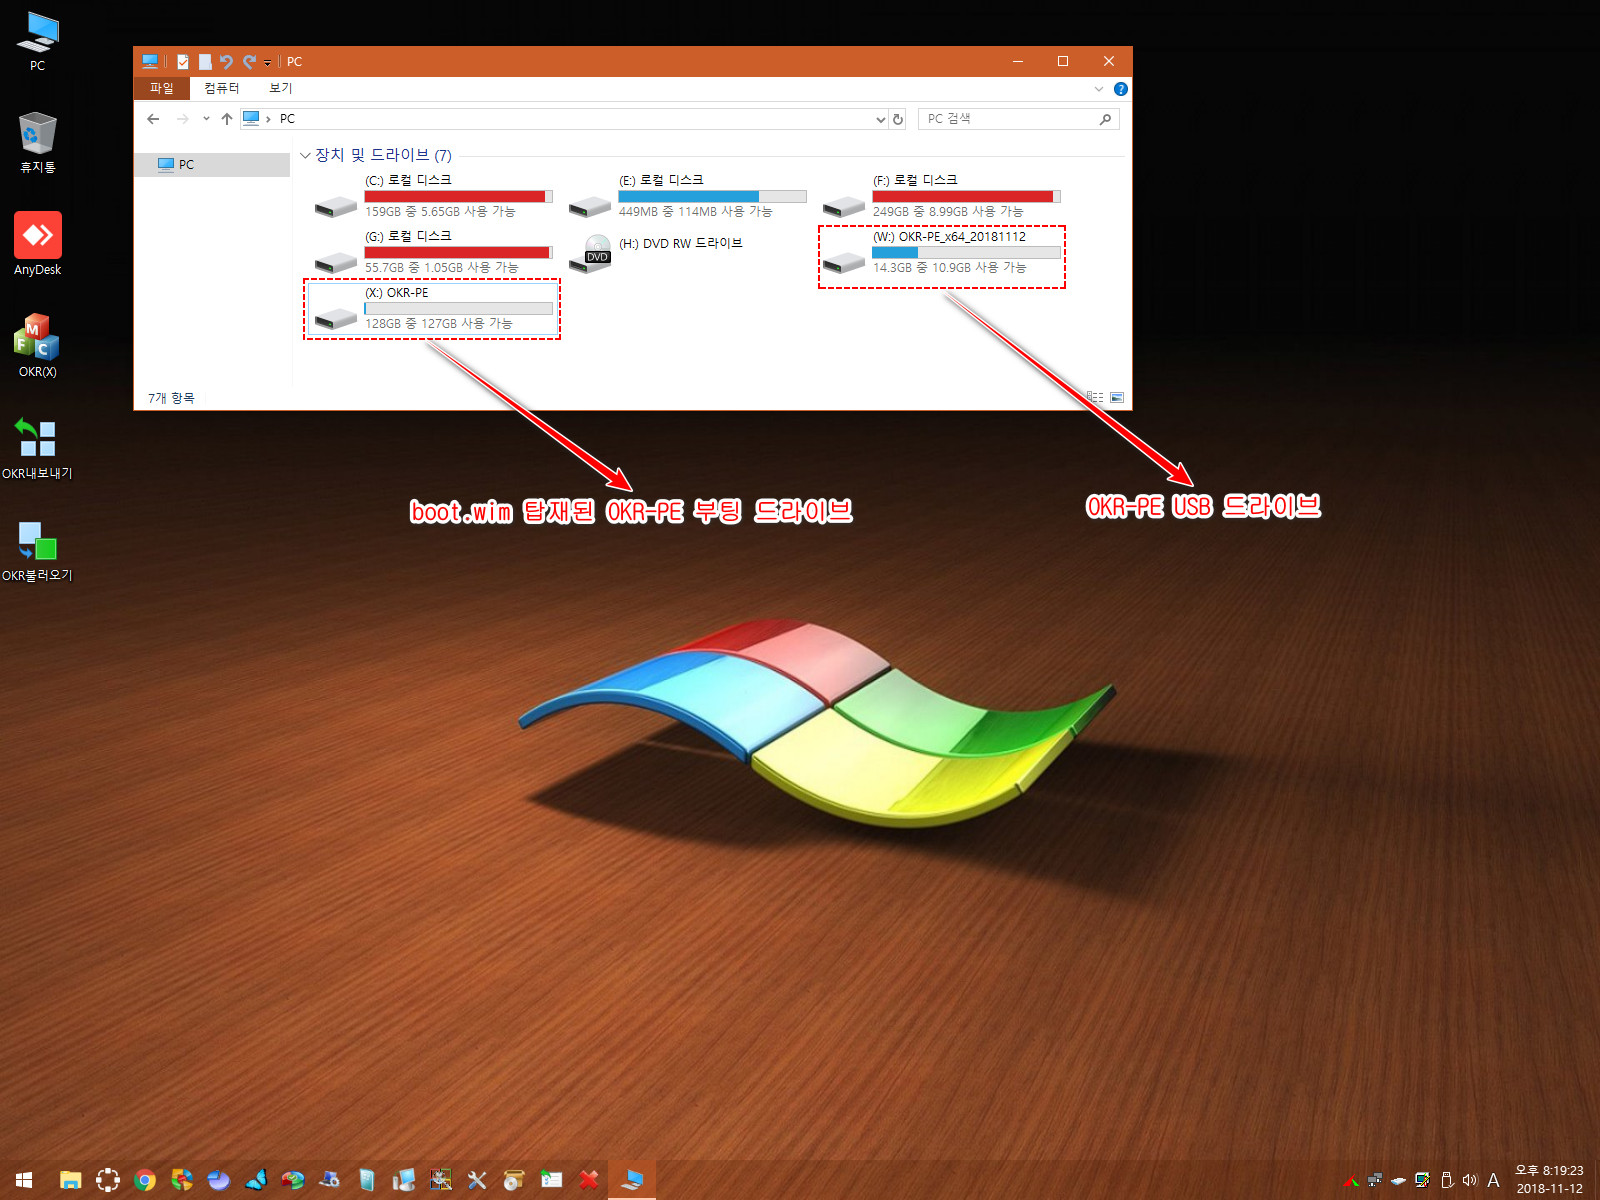Open the 파일 ribbon tab
Screen dimensions: 1600x1200
(x=161, y=88)
